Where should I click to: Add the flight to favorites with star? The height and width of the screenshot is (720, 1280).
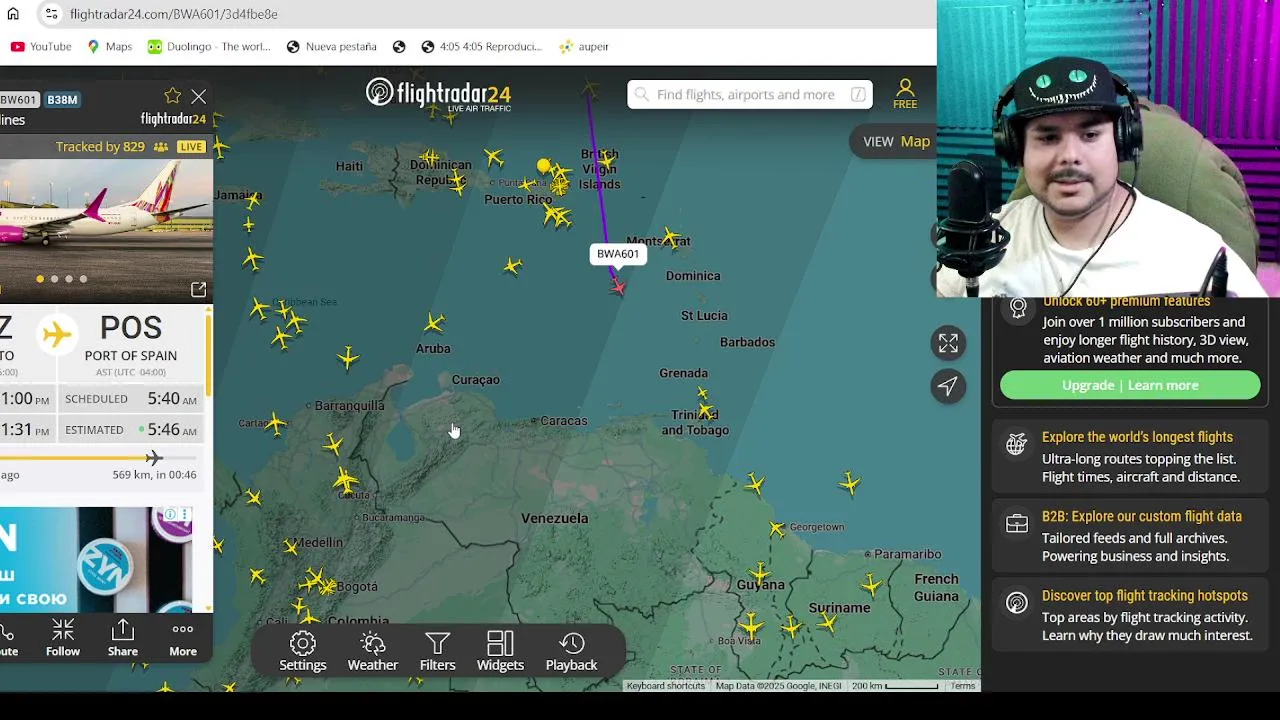coord(172,96)
